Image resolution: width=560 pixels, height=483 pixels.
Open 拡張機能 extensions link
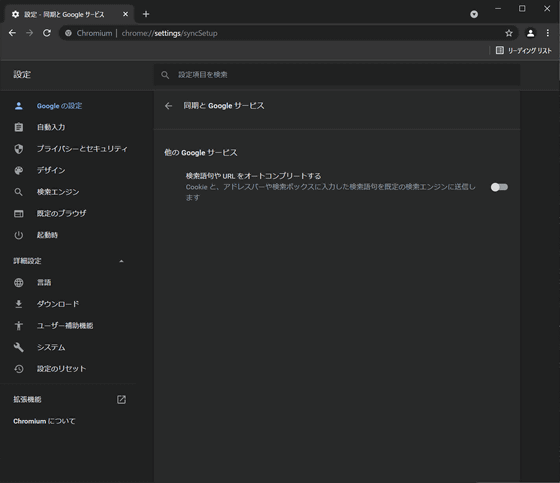pyautogui.click(x=27, y=399)
